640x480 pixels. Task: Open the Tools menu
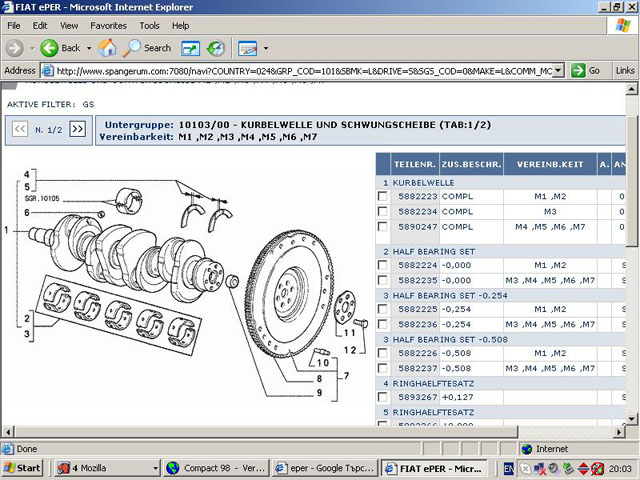(149, 25)
